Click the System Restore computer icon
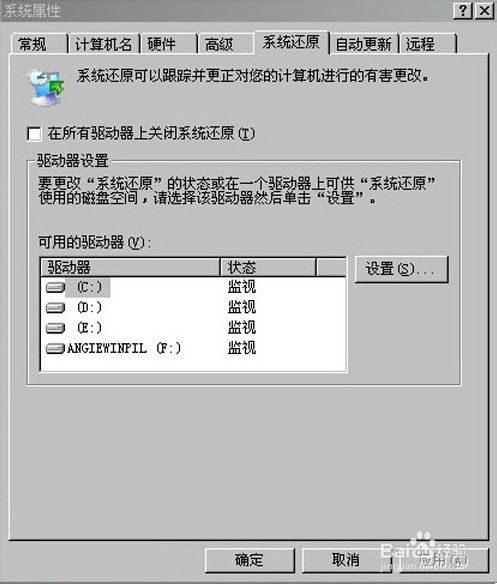 click(45, 87)
